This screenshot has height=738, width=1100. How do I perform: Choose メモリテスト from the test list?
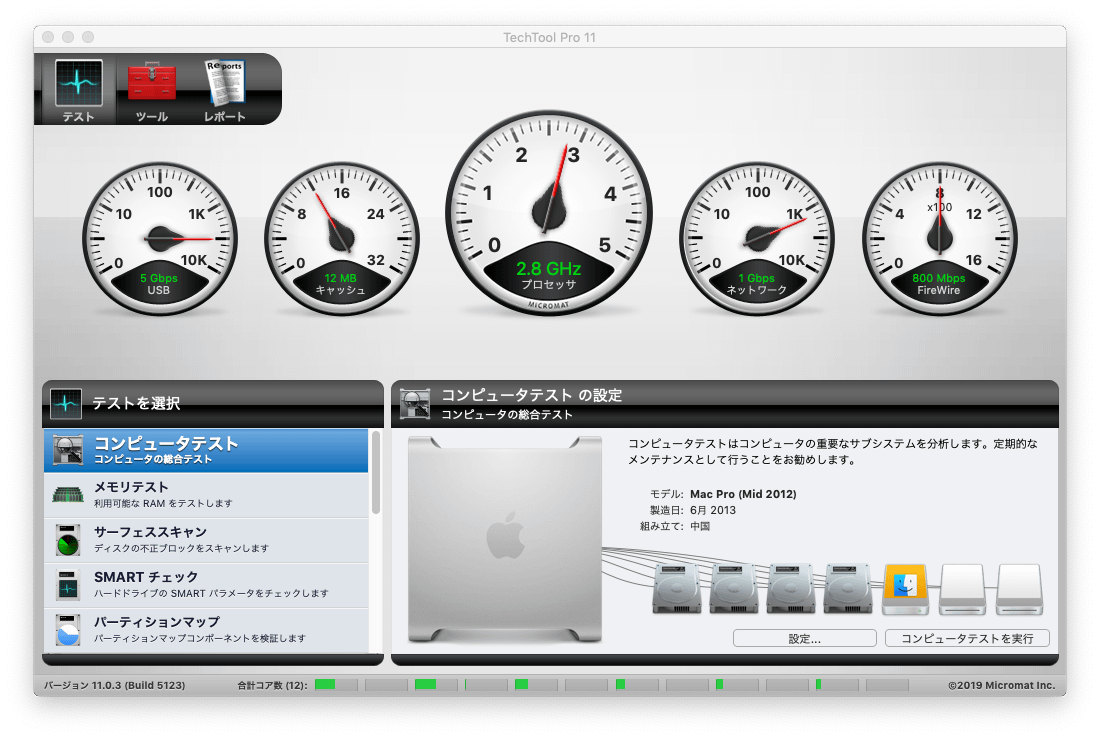pyautogui.click(x=206, y=495)
